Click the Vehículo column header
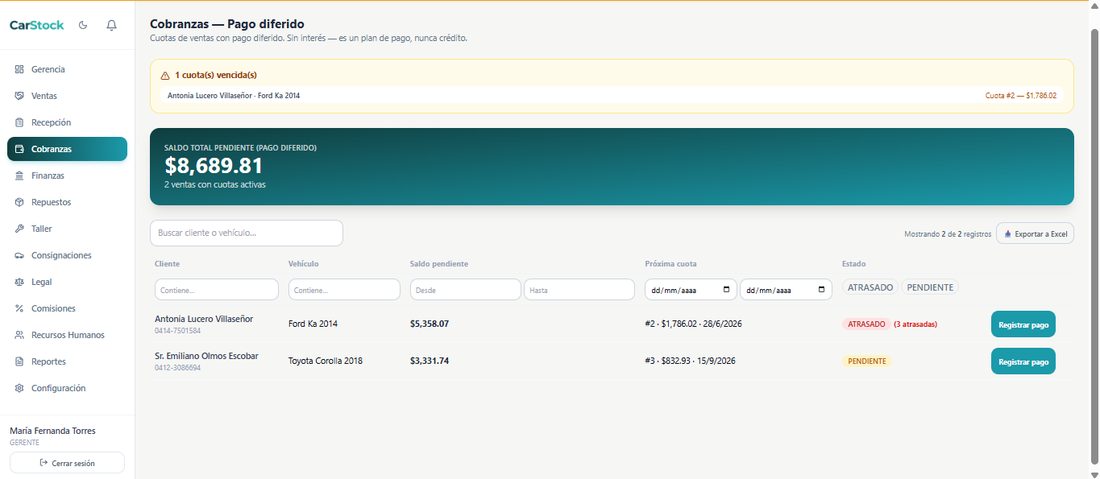 pyautogui.click(x=304, y=264)
